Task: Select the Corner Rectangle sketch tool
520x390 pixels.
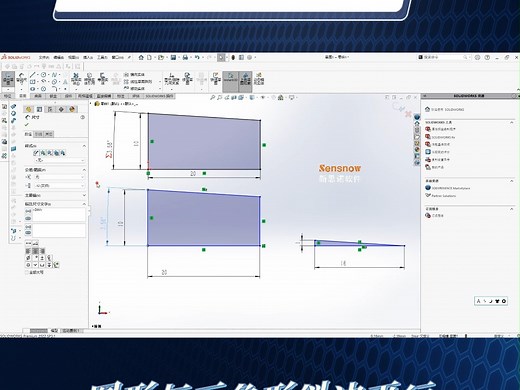Action: point(33,82)
